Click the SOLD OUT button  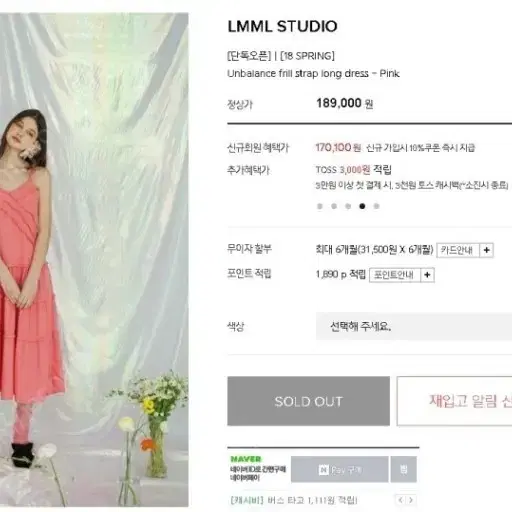click(x=308, y=401)
